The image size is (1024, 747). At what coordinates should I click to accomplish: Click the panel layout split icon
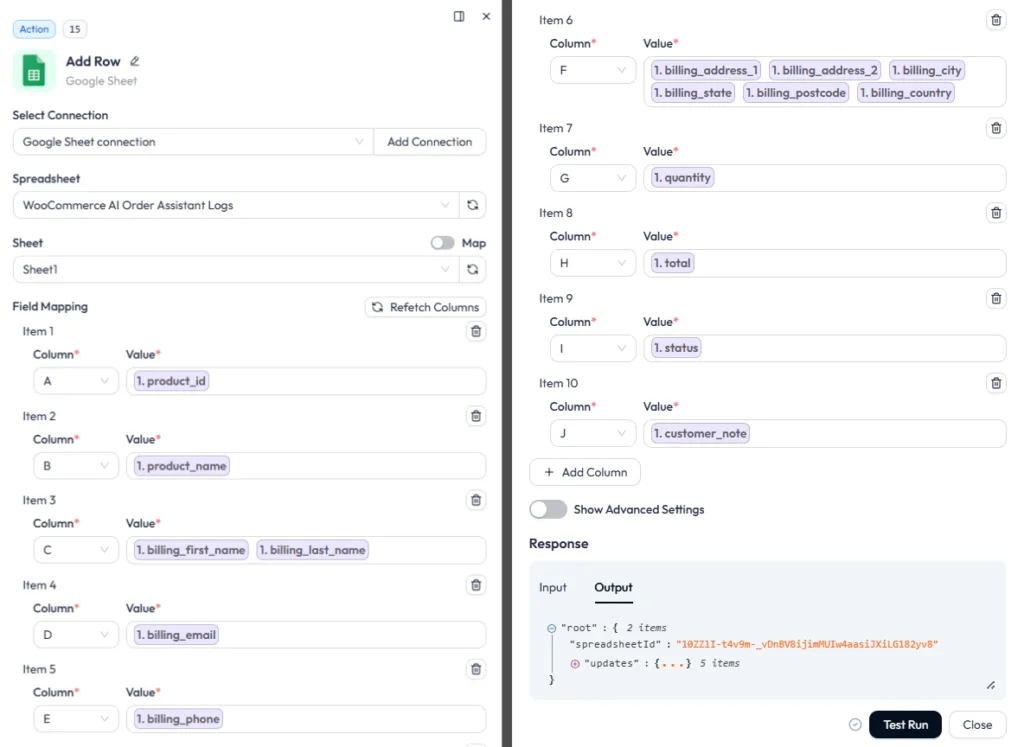coord(459,16)
